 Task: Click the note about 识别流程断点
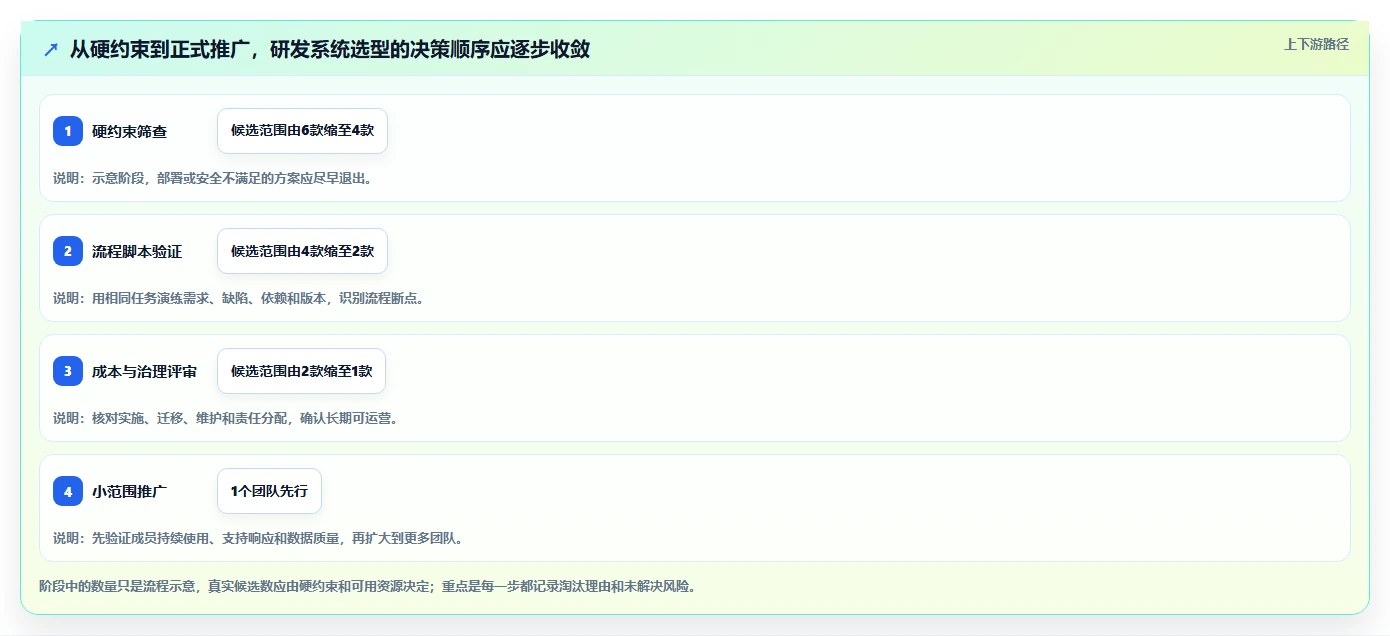pos(238,298)
